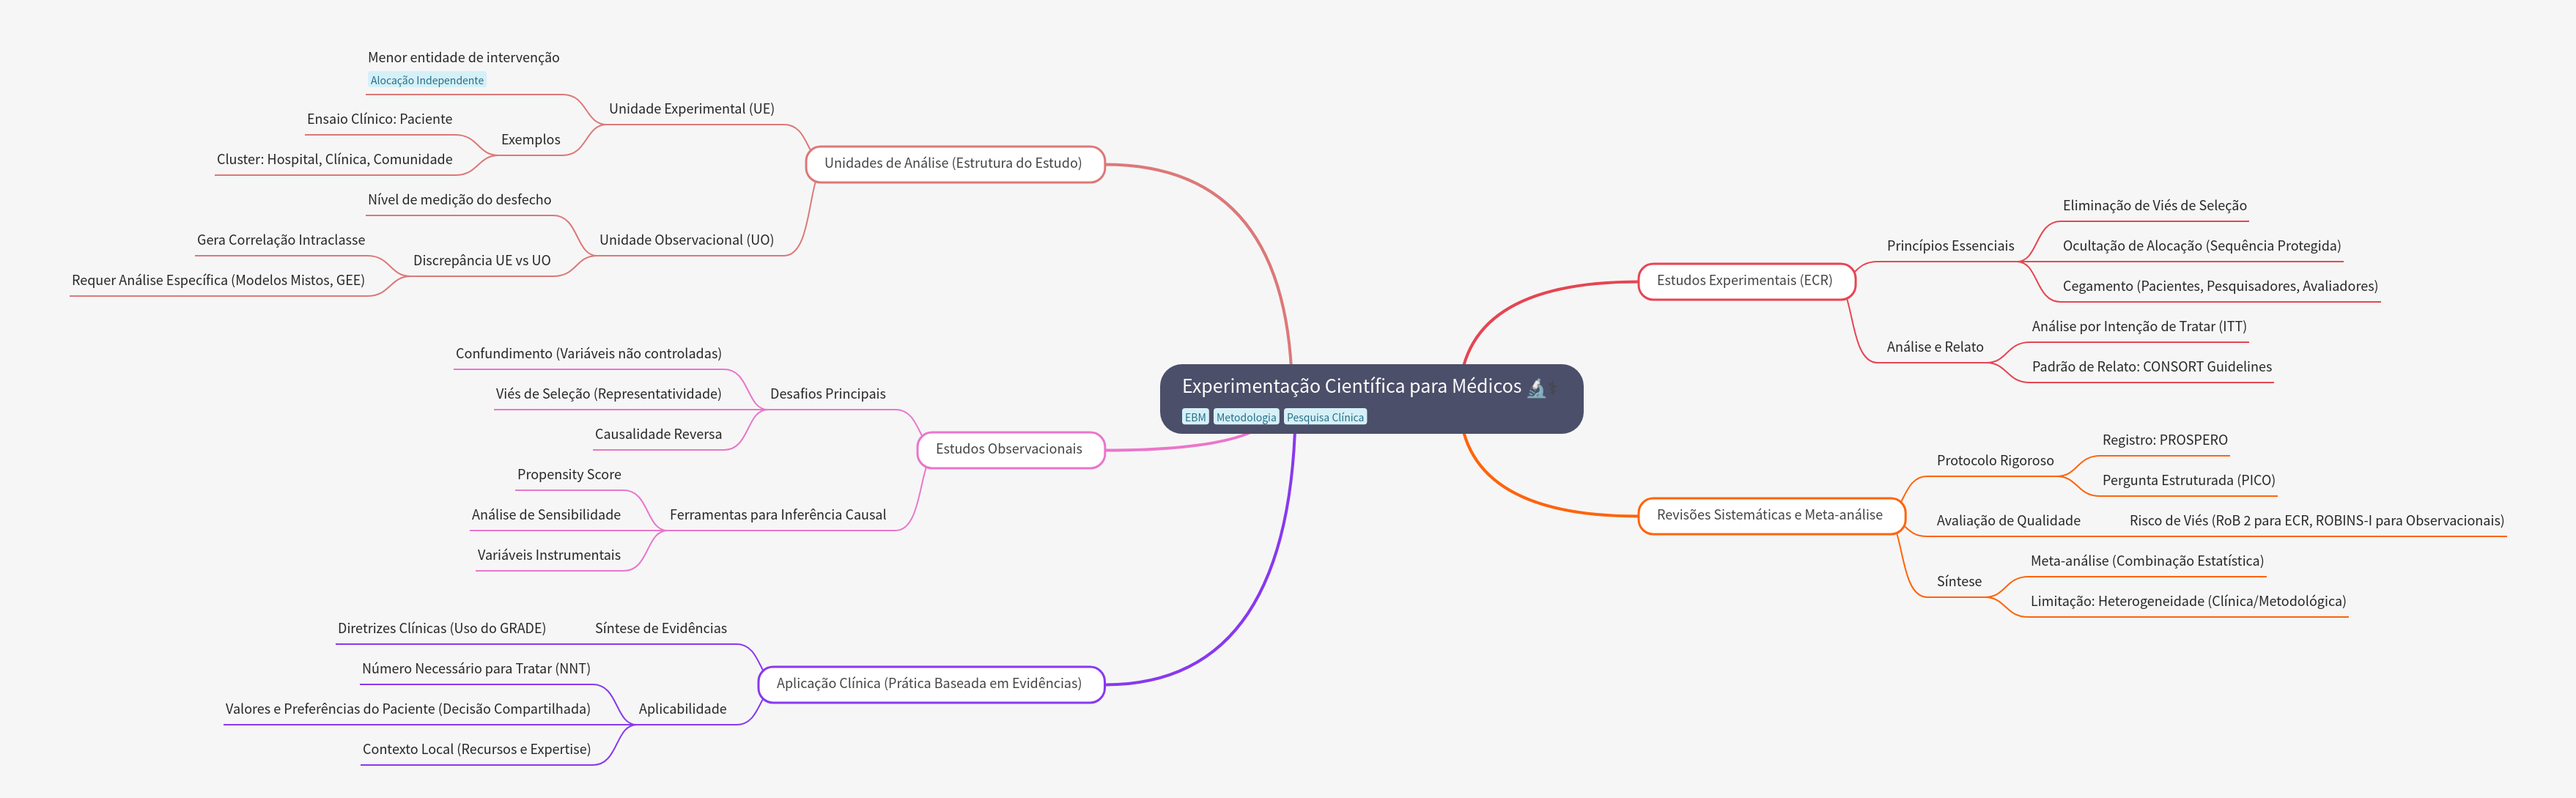Click Unidade Experimental (UE) node
2576x798 pixels.
(691, 109)
